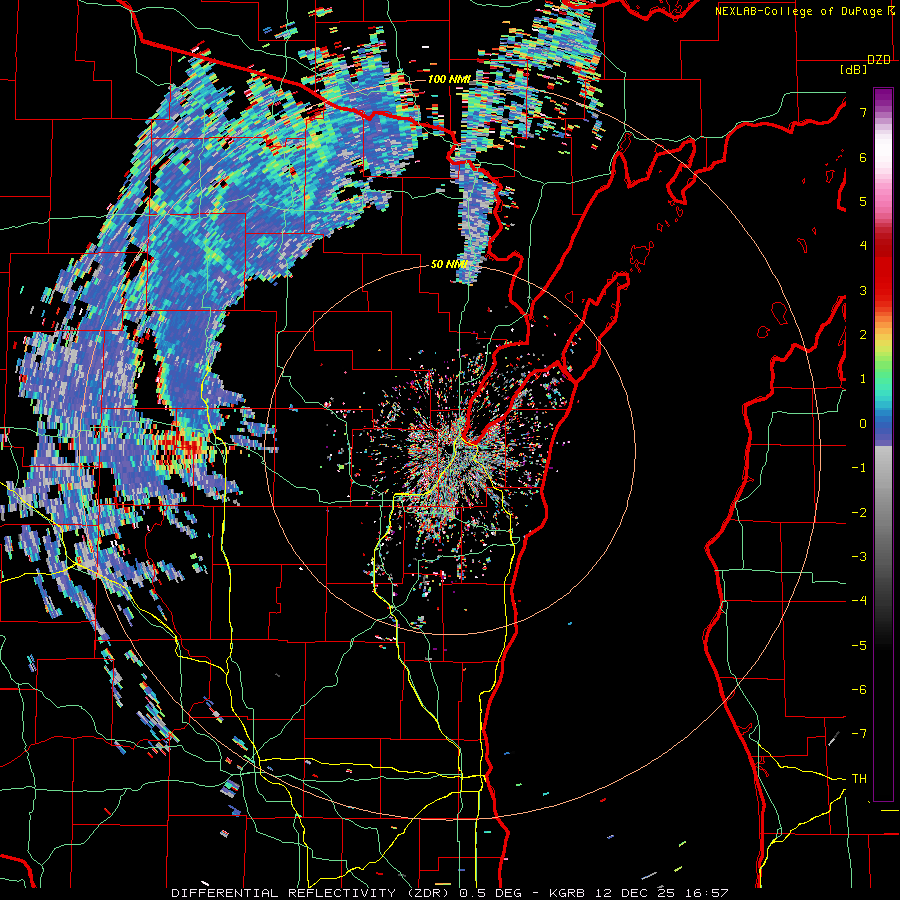Select the "16:57" time stamp
Image resolution: width=900 pixels, height=900 pixels.
705,893
